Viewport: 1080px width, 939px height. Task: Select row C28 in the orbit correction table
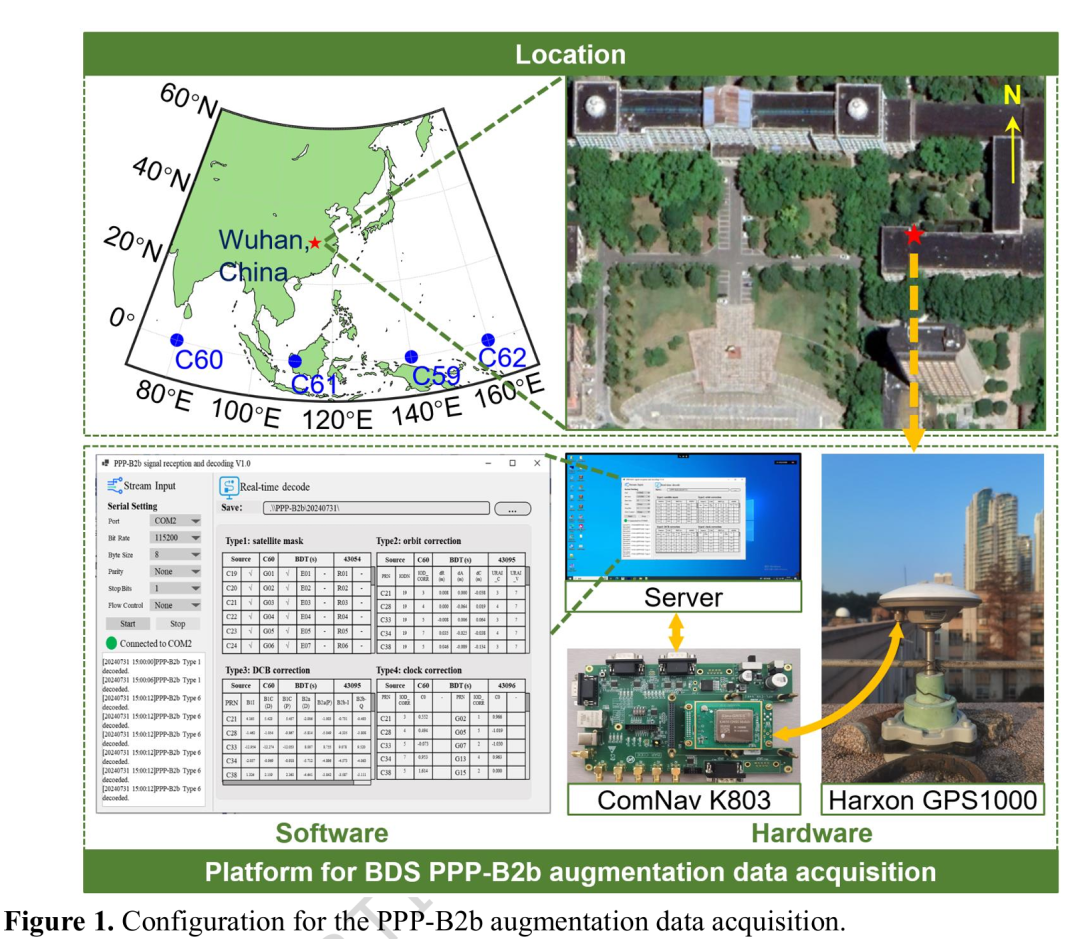(451, 606)
